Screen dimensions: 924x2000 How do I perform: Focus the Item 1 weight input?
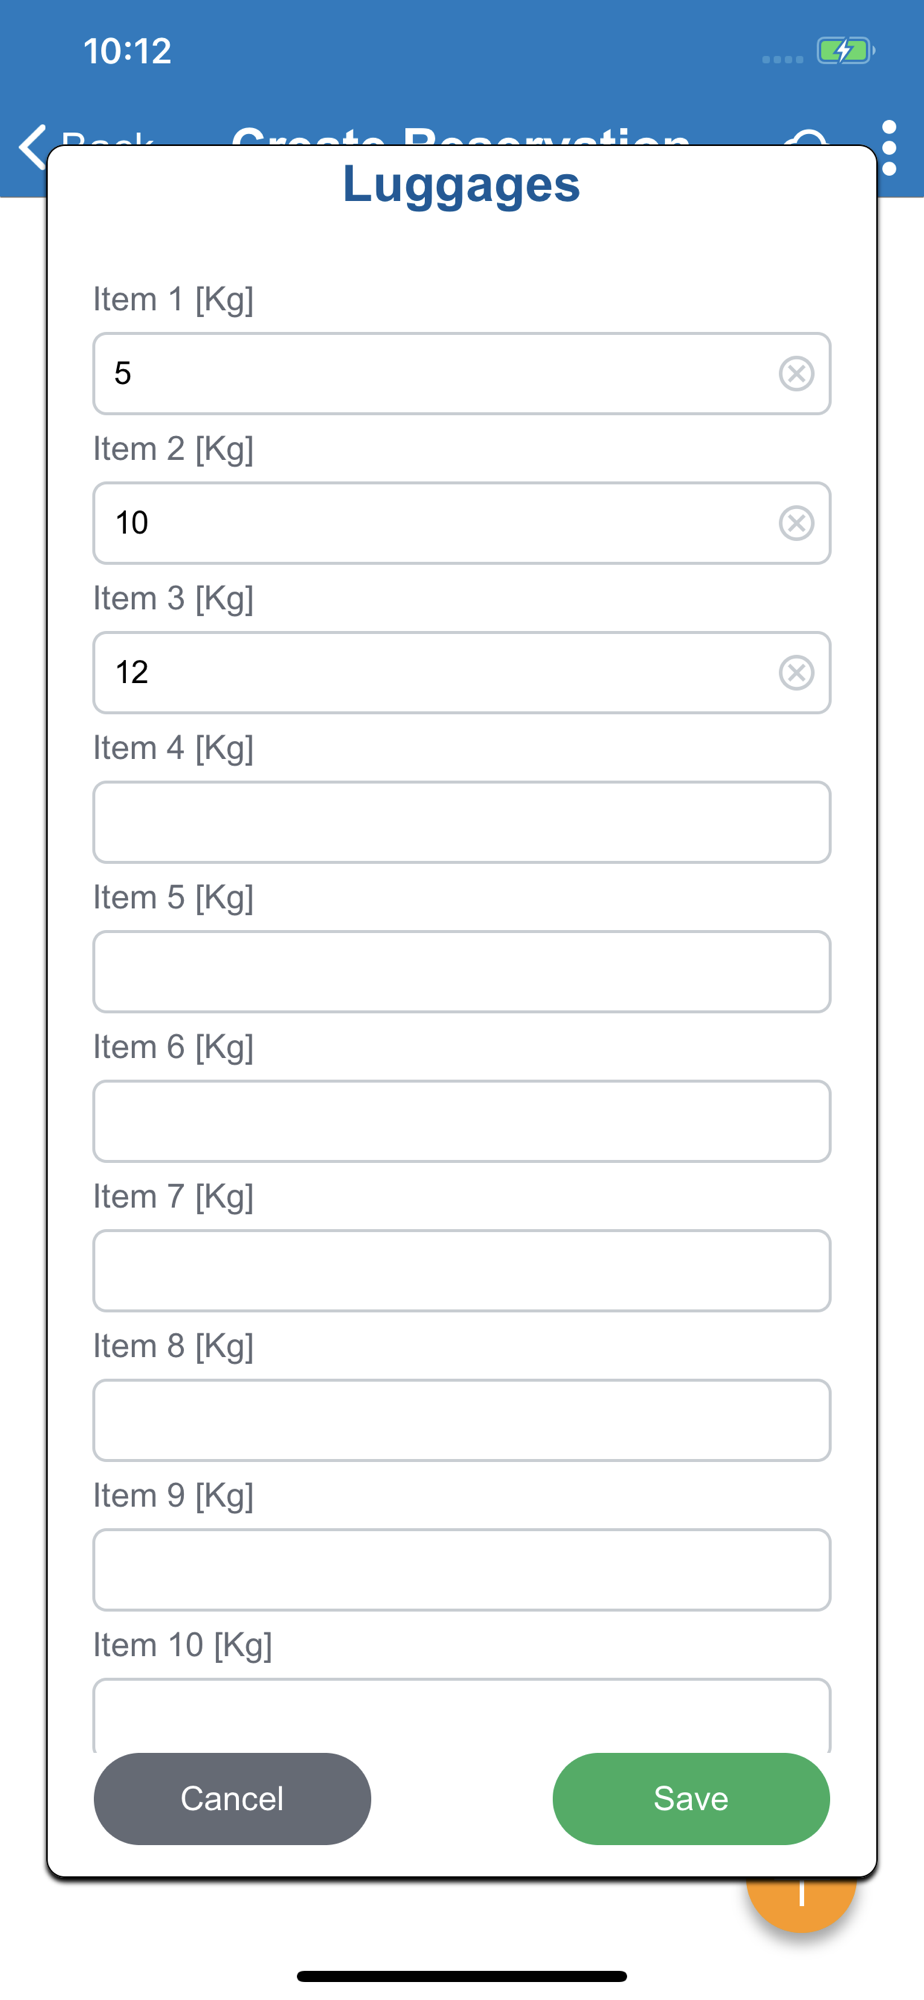click(440, 374)
